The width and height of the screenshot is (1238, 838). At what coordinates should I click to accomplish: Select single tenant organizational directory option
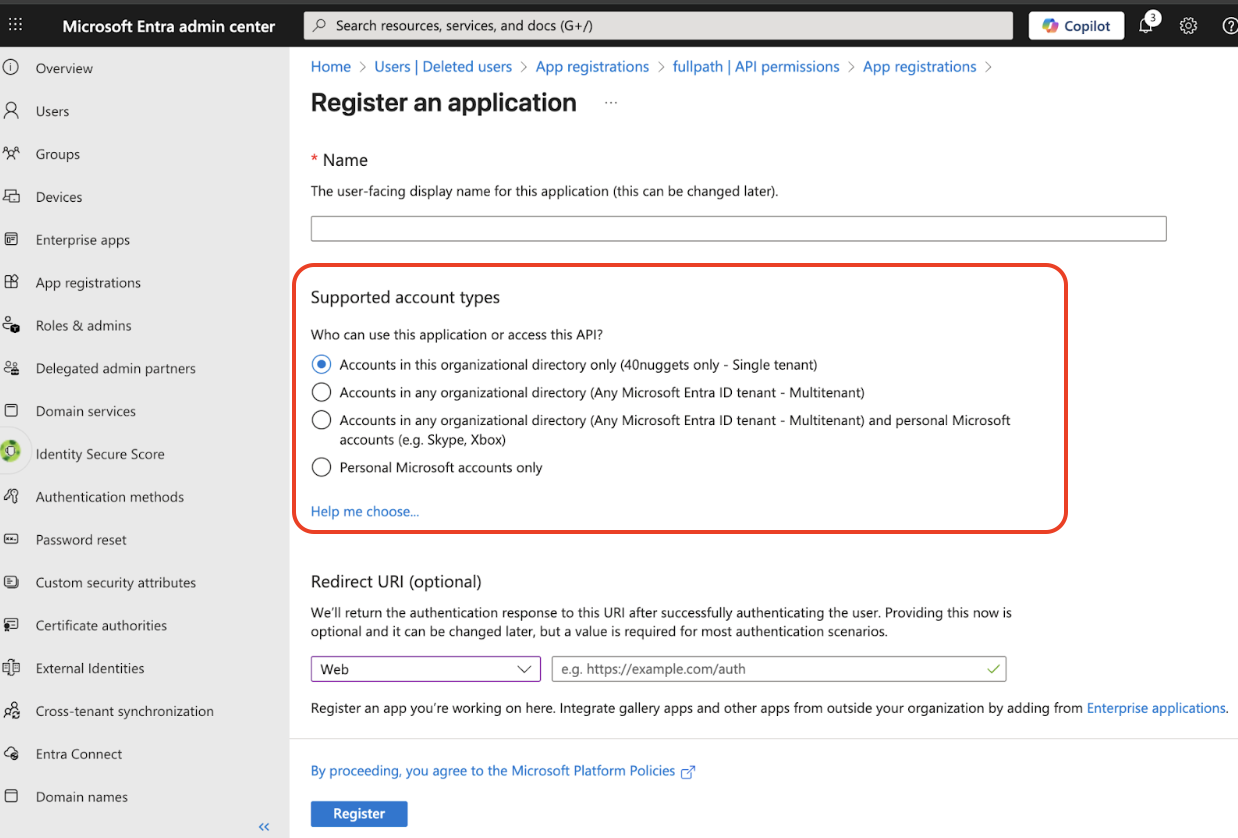point(321,364)
